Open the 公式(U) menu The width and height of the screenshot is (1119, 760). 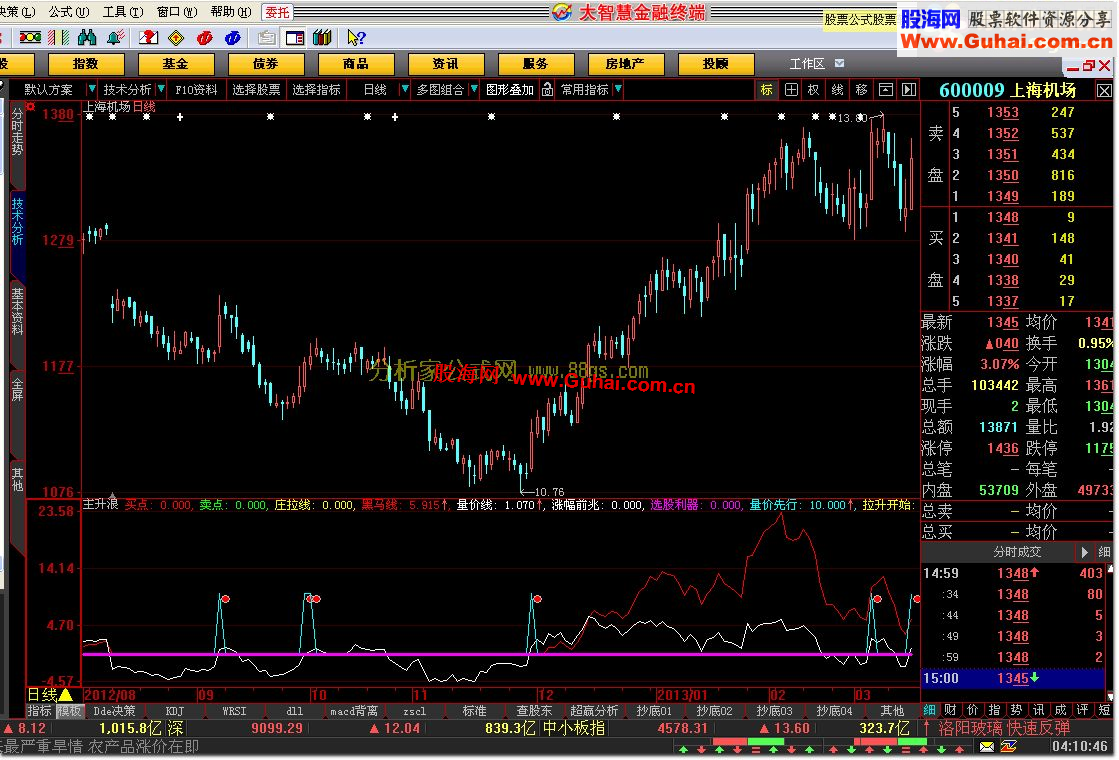tap(69, 12)
